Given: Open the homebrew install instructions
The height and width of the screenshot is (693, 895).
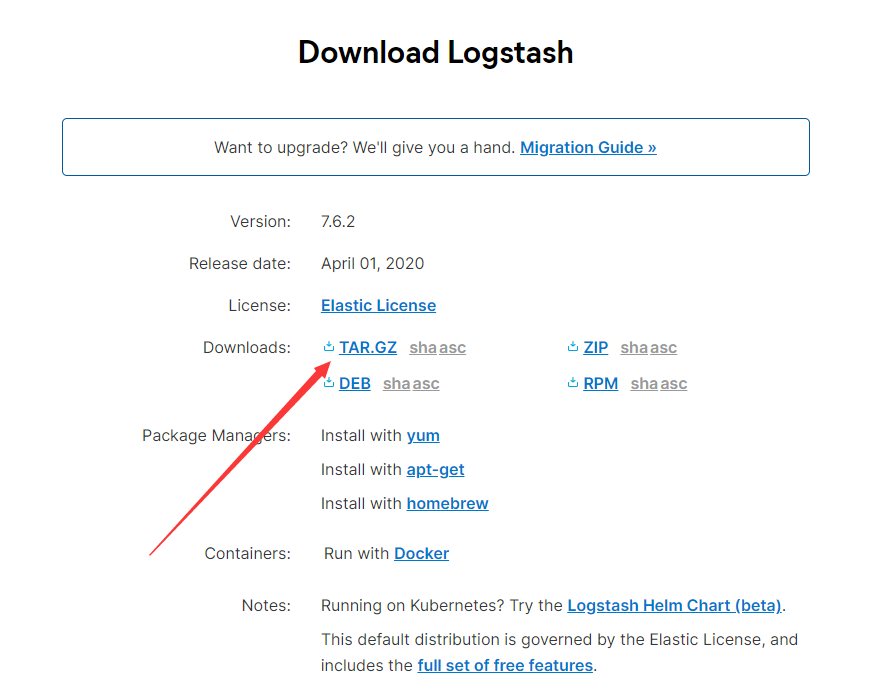Looking at the screenshot, I should [x=447, y=503].
